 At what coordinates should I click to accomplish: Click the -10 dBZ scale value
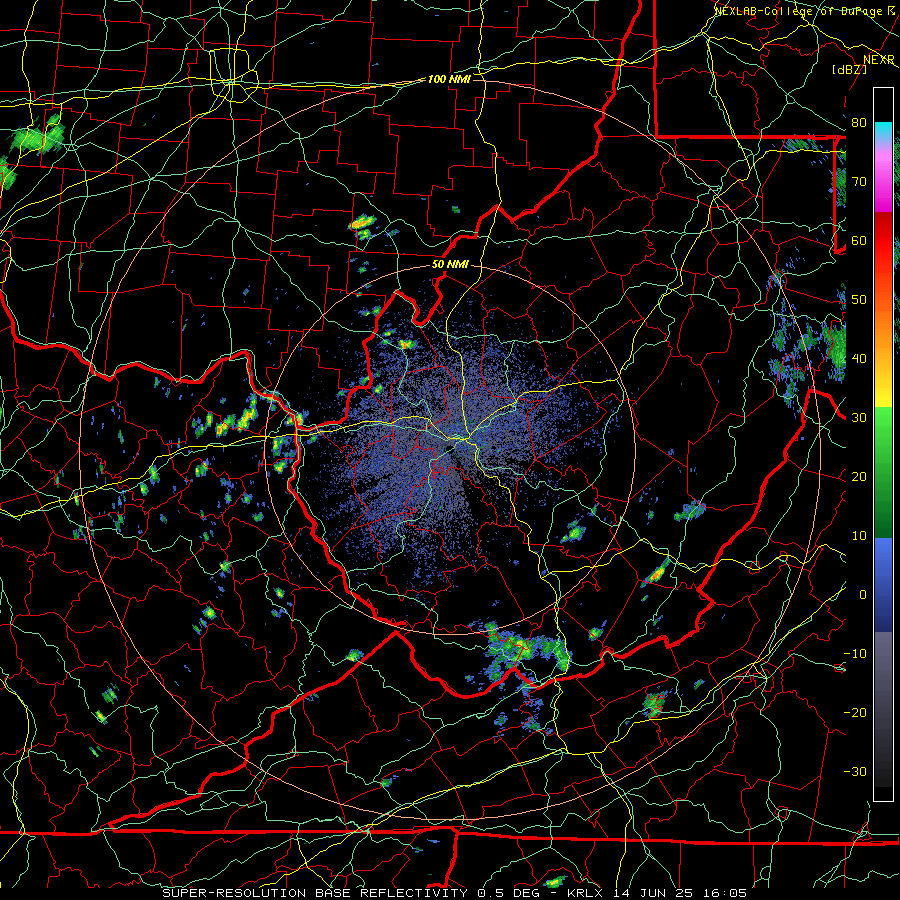[855, 654]
